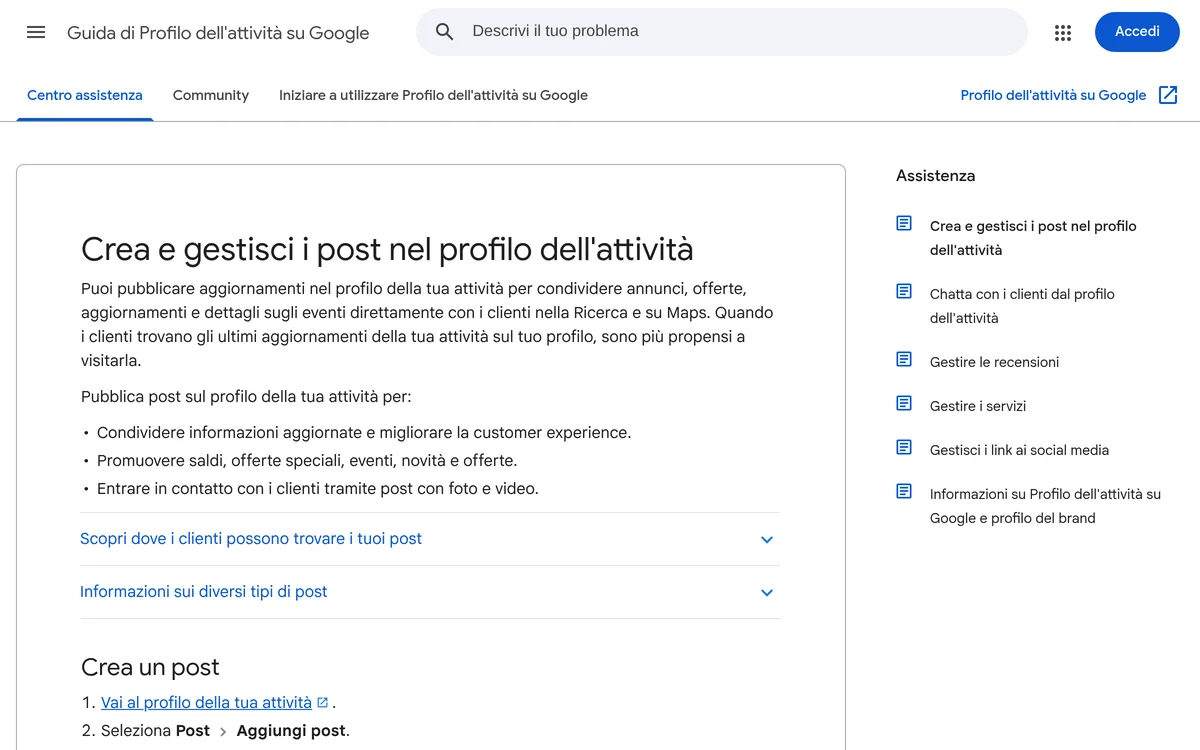This screenshot has height=750, width=1200.
Task: Click article icon next to Gestire i servizi
Action: tap(904, 403)
